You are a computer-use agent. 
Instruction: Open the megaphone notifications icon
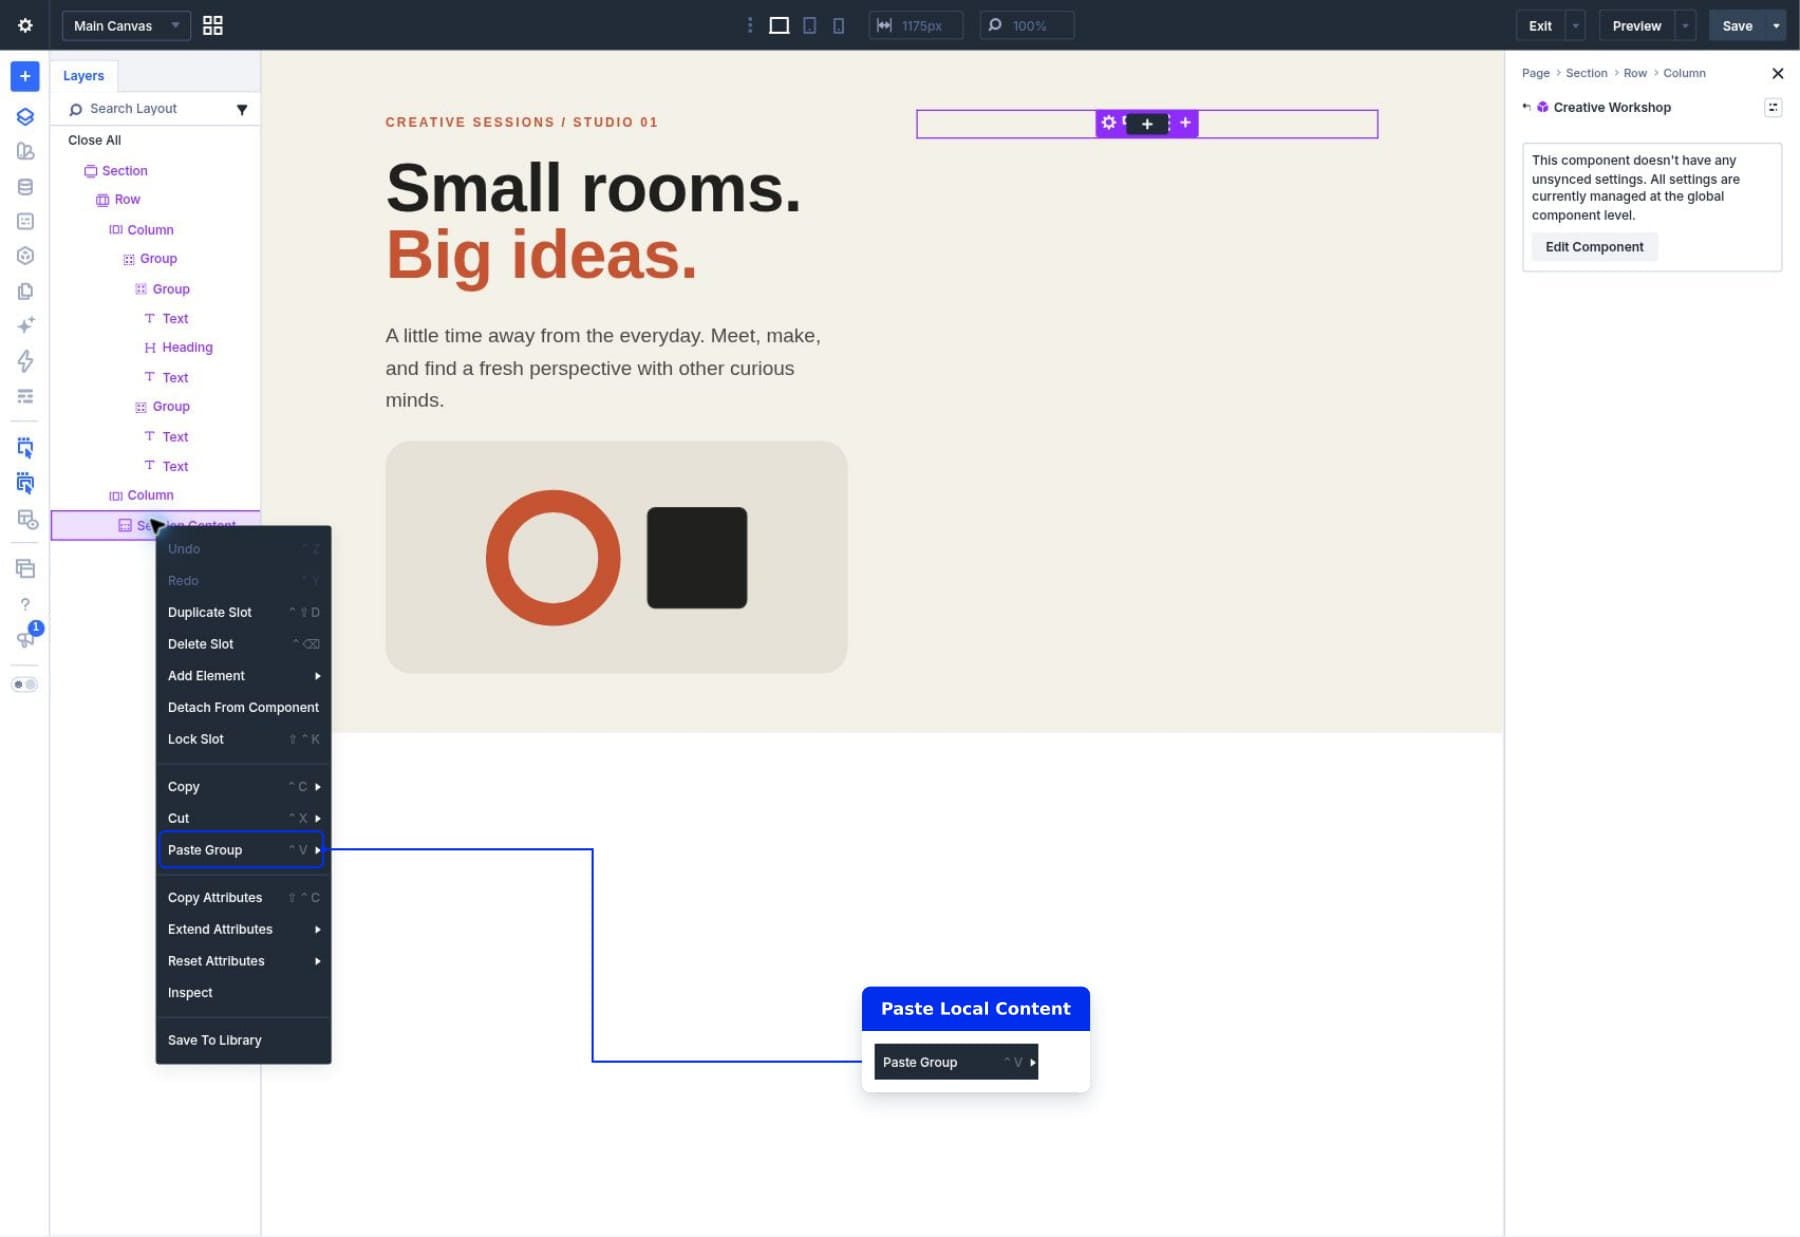pos(25,638)
